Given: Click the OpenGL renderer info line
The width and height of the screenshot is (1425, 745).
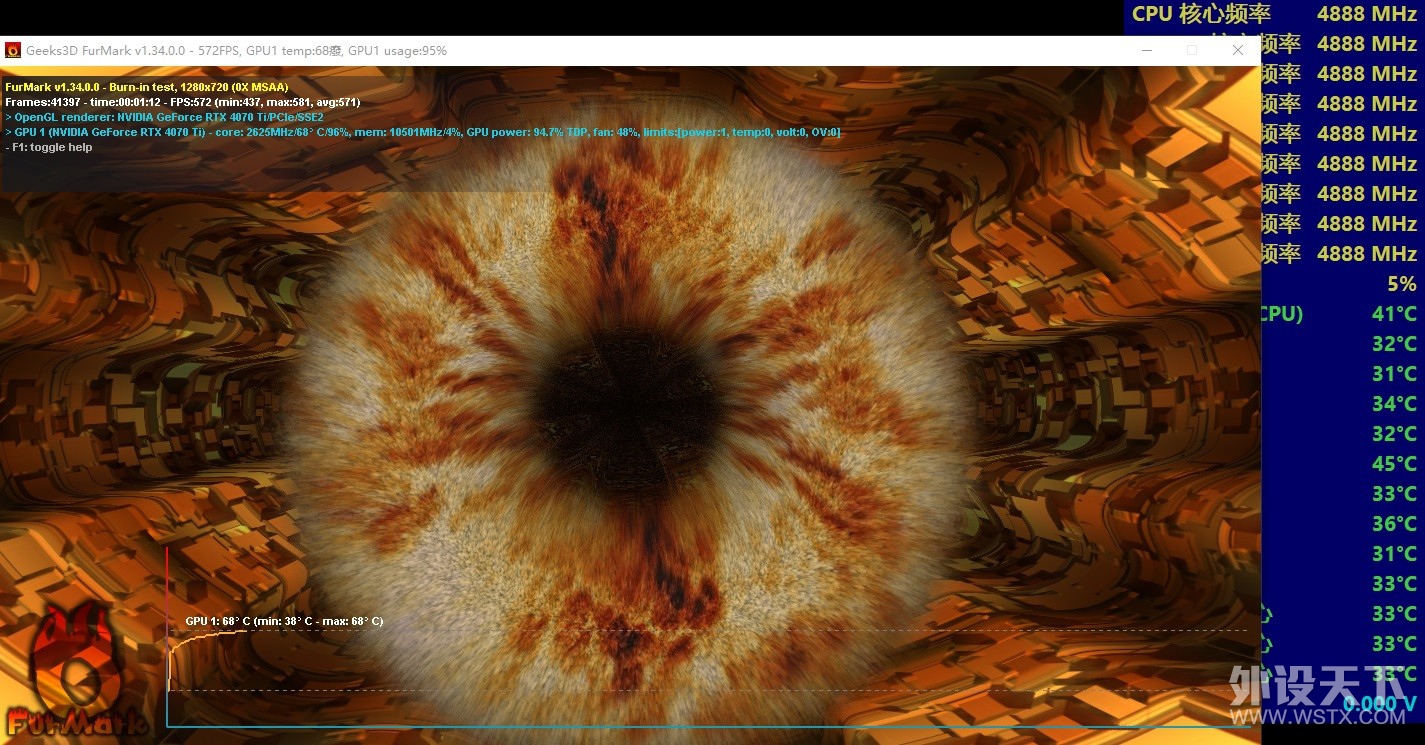Looking at the screenshot, I should click(164, 117).
